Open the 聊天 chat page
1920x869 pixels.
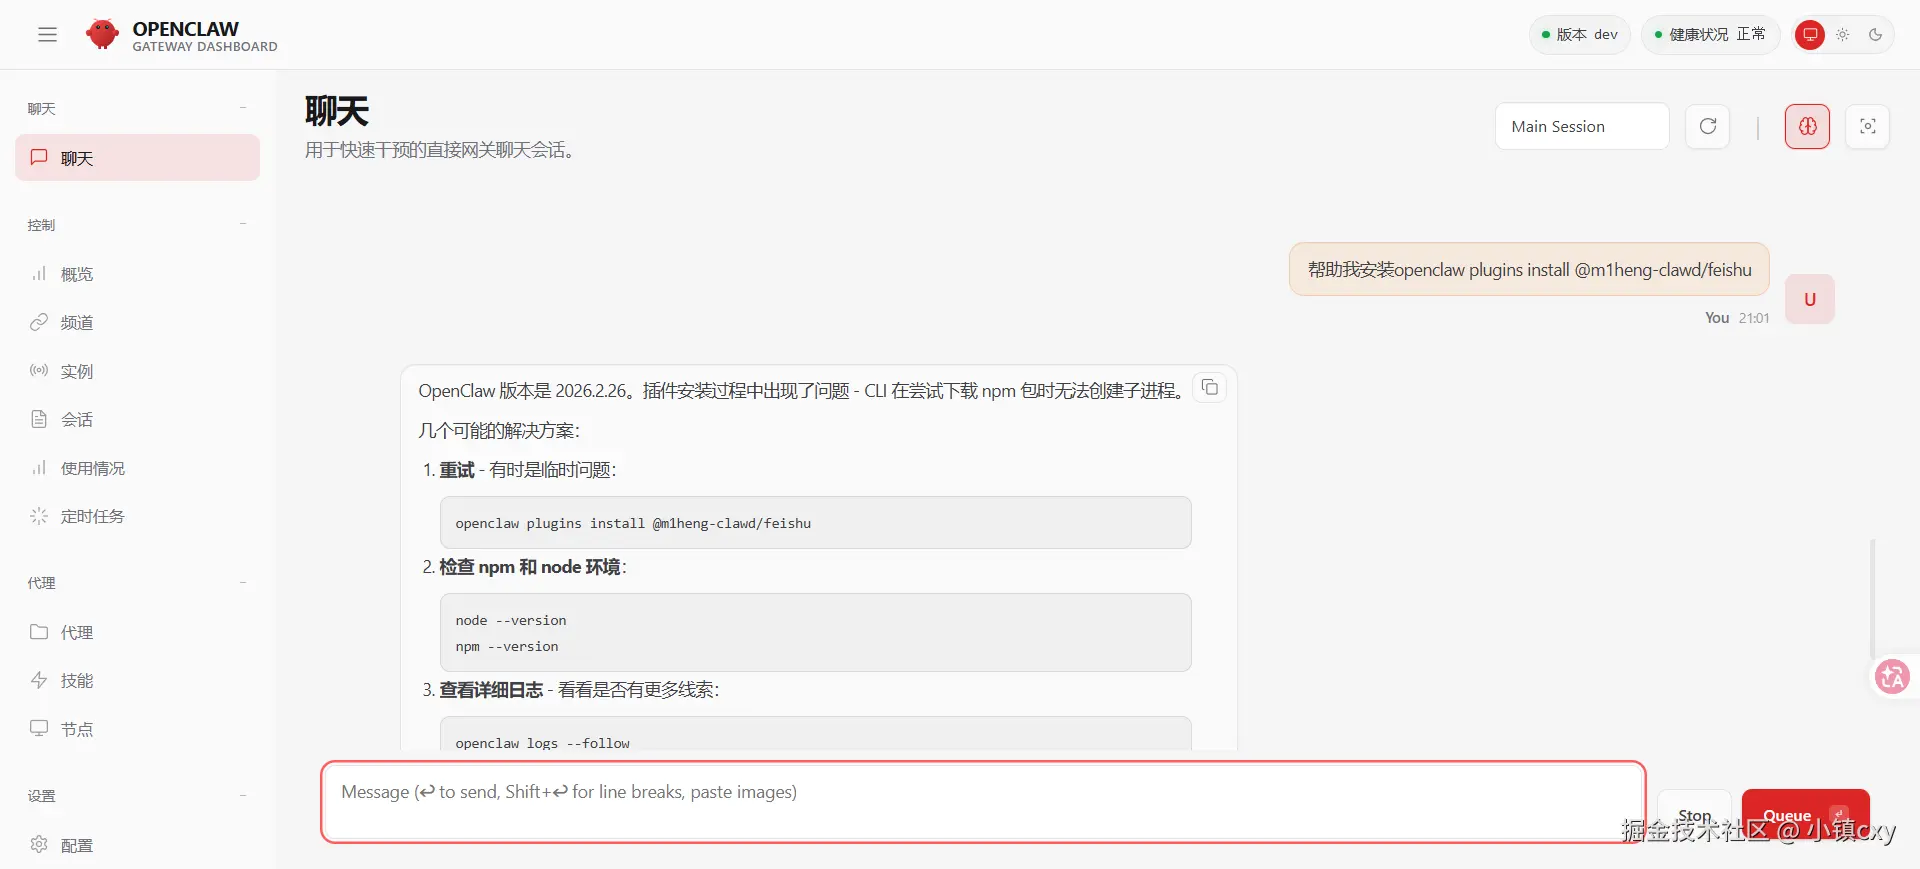(x=138, y=158)
